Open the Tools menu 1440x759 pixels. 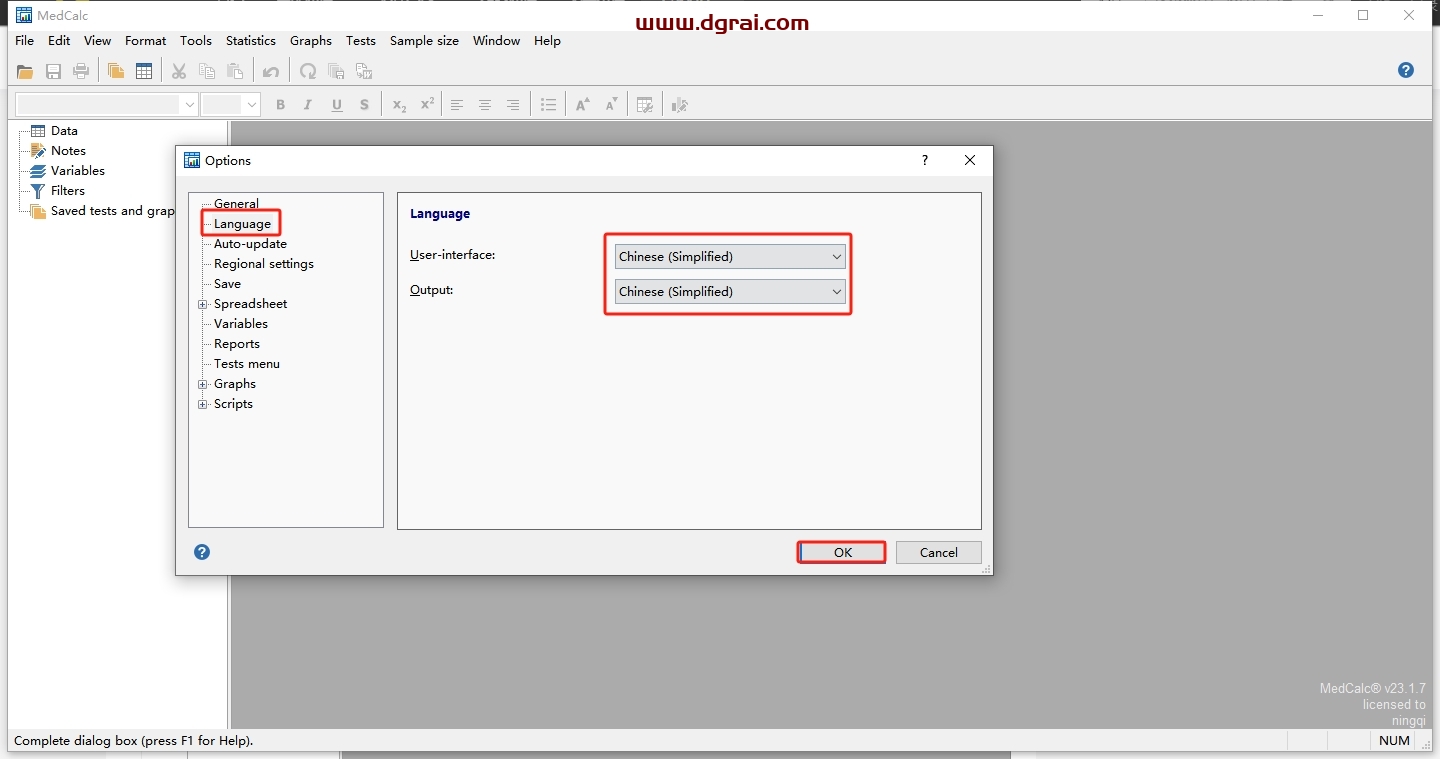pyautogui.click(x=196, y=41)
